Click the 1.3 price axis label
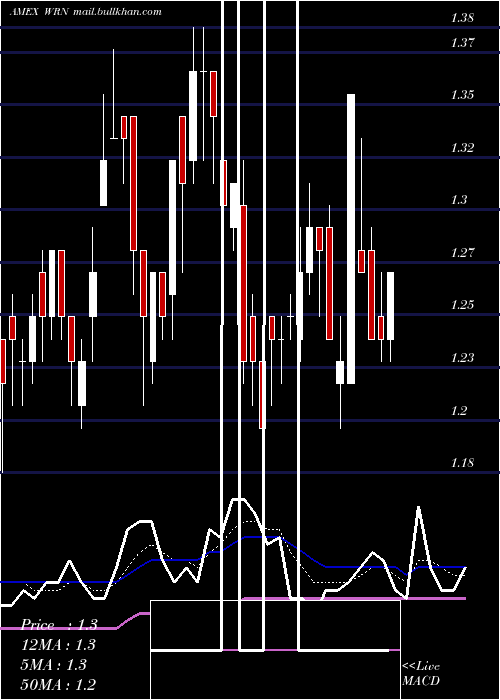The image size is (500, 700). [459, 200]
